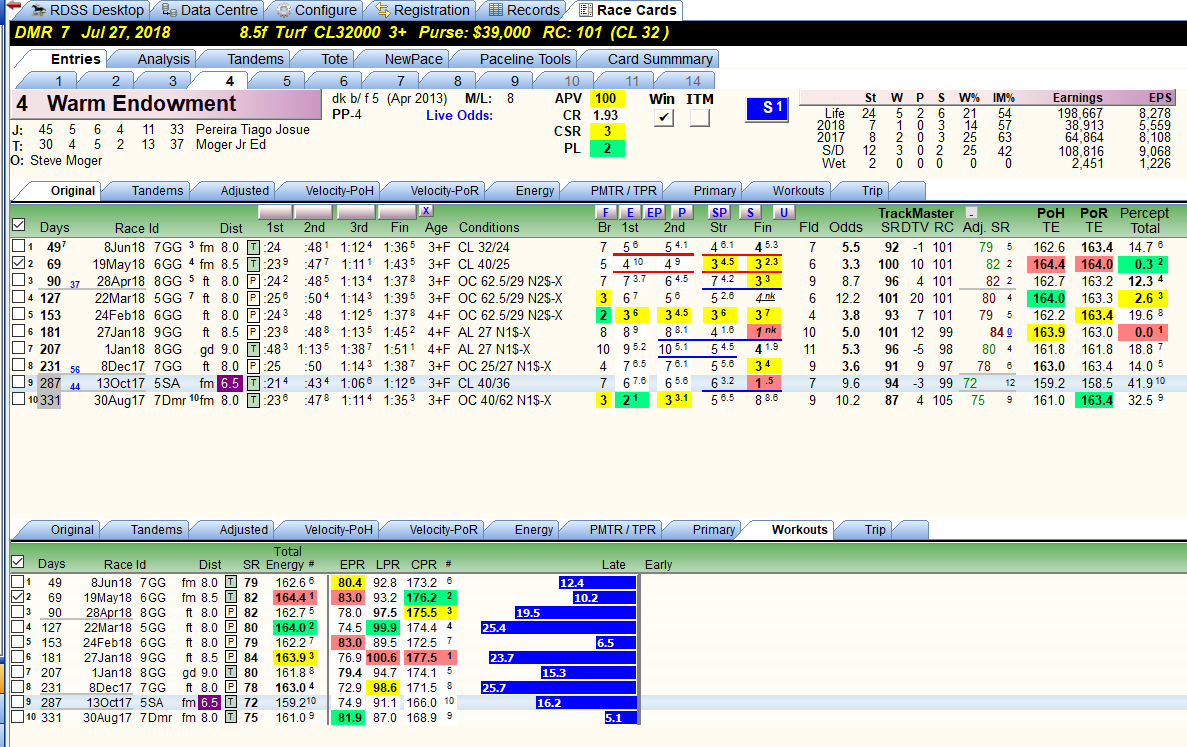Click the blue 56 link beside 231 days

75,369
